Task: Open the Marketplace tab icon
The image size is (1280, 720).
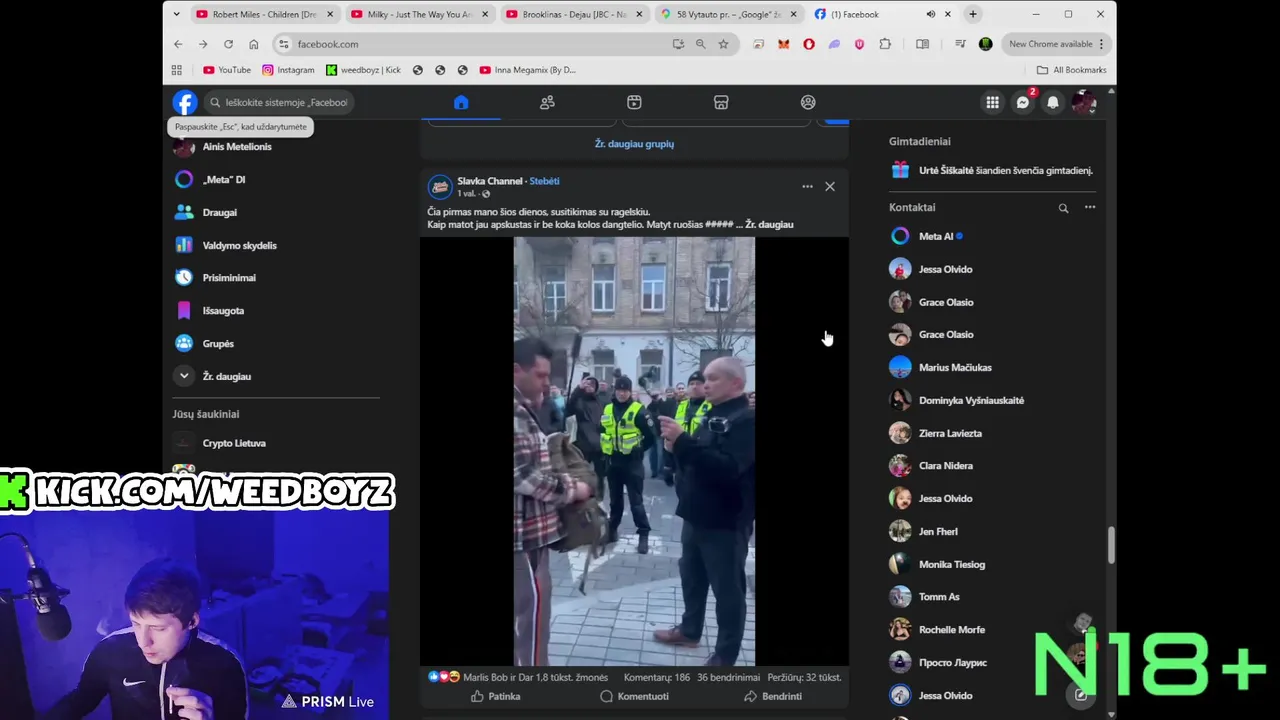Action: click(721, 102)
